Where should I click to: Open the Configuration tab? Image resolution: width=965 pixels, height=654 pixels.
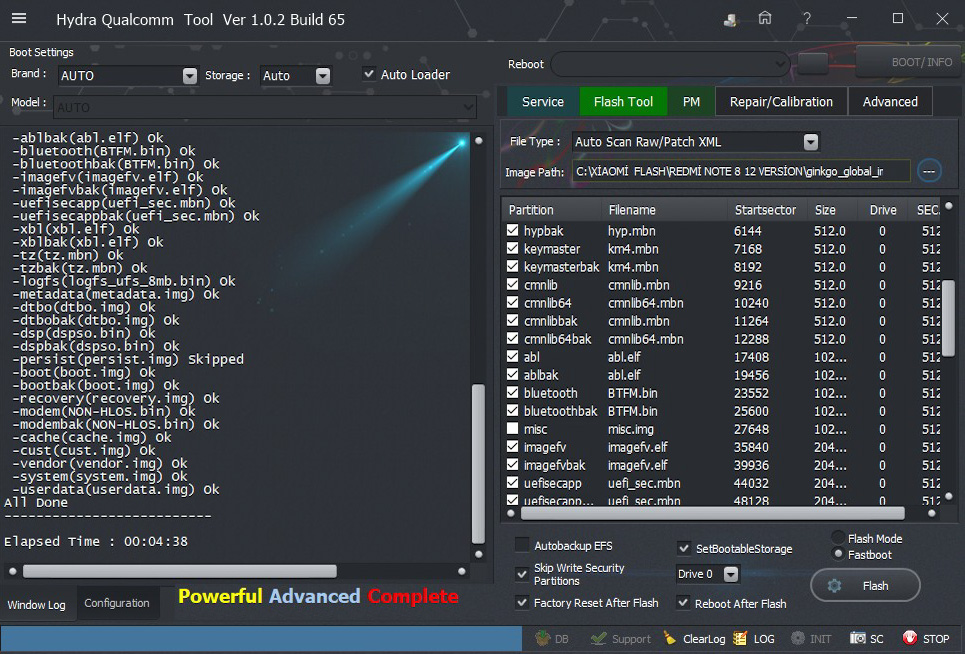click(x=117, y=603)
